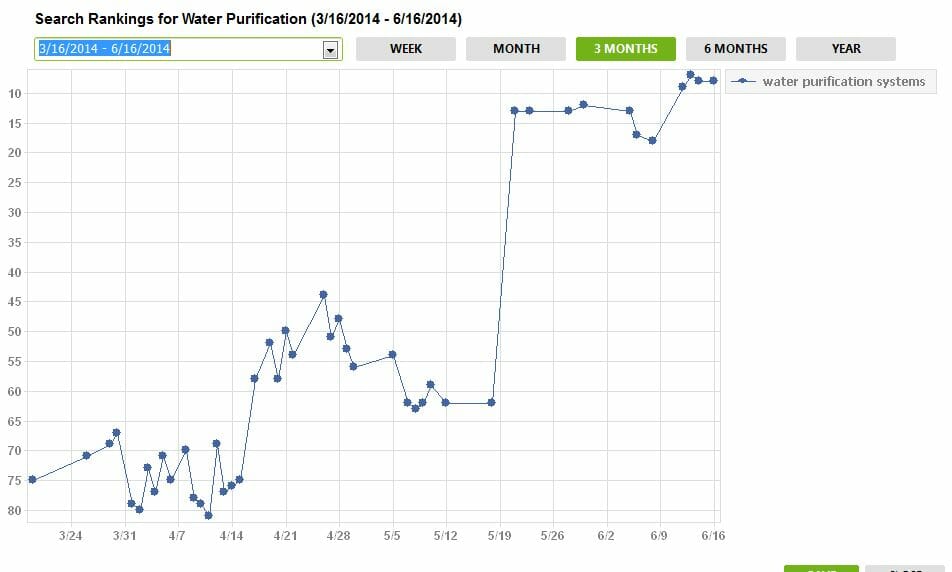This screenshot has height=572, width=952.
Task: Click the 4/7 x-axis label
Action: pyautogui.click(x=177, y=536)
